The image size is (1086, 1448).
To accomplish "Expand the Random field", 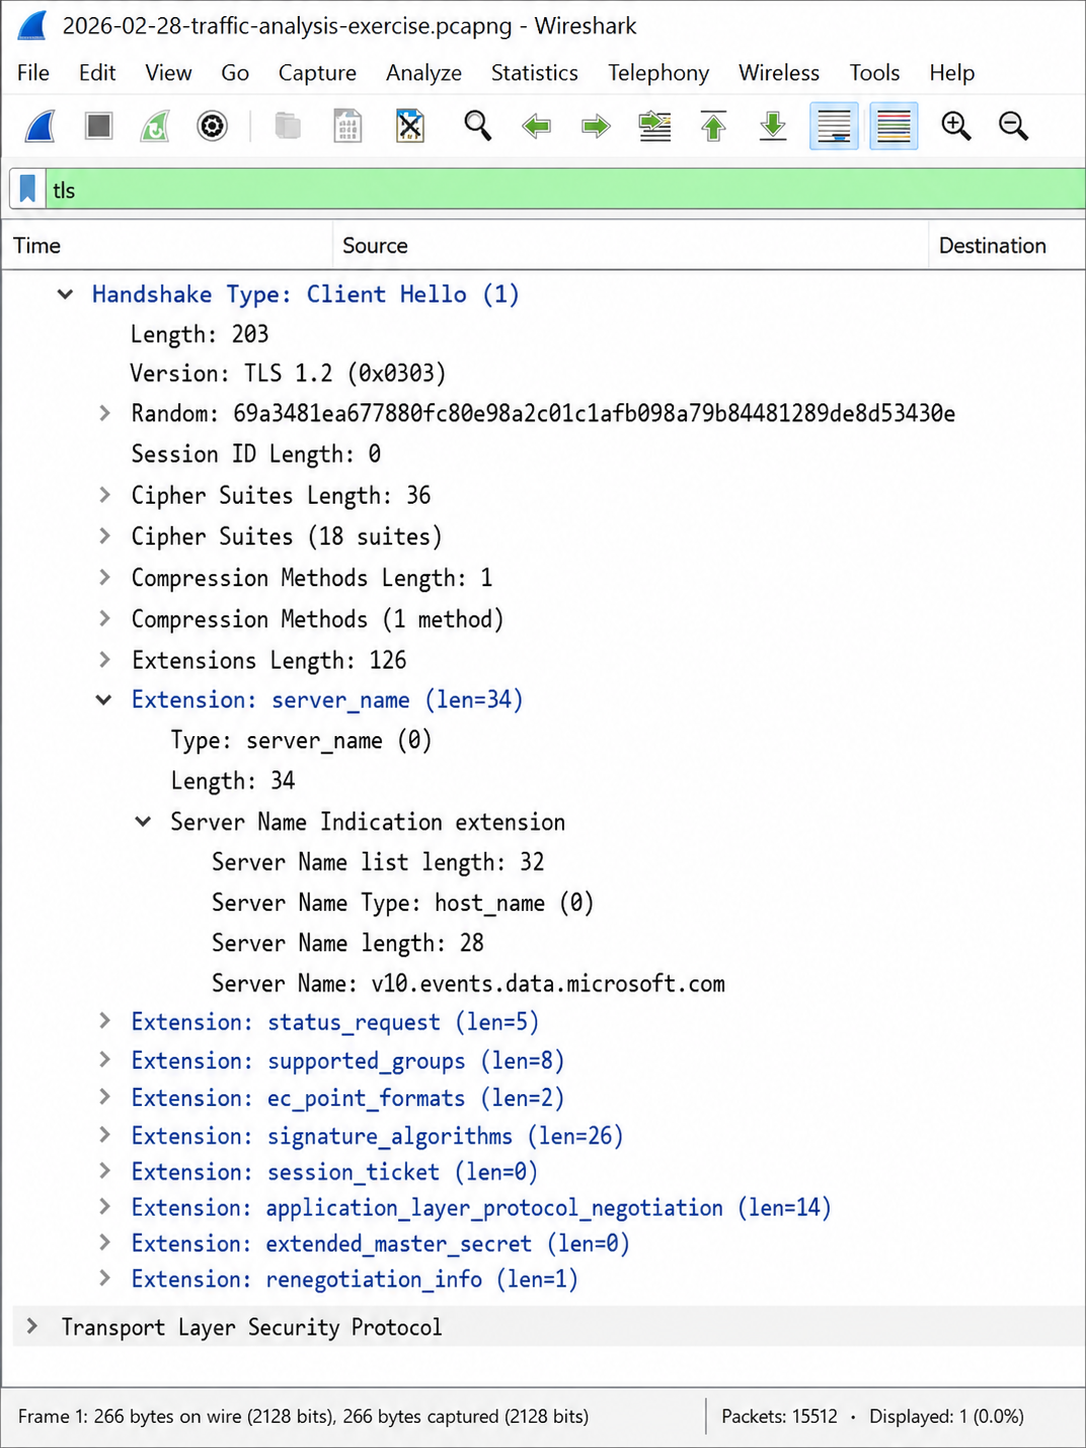I will tap(104, 413).
